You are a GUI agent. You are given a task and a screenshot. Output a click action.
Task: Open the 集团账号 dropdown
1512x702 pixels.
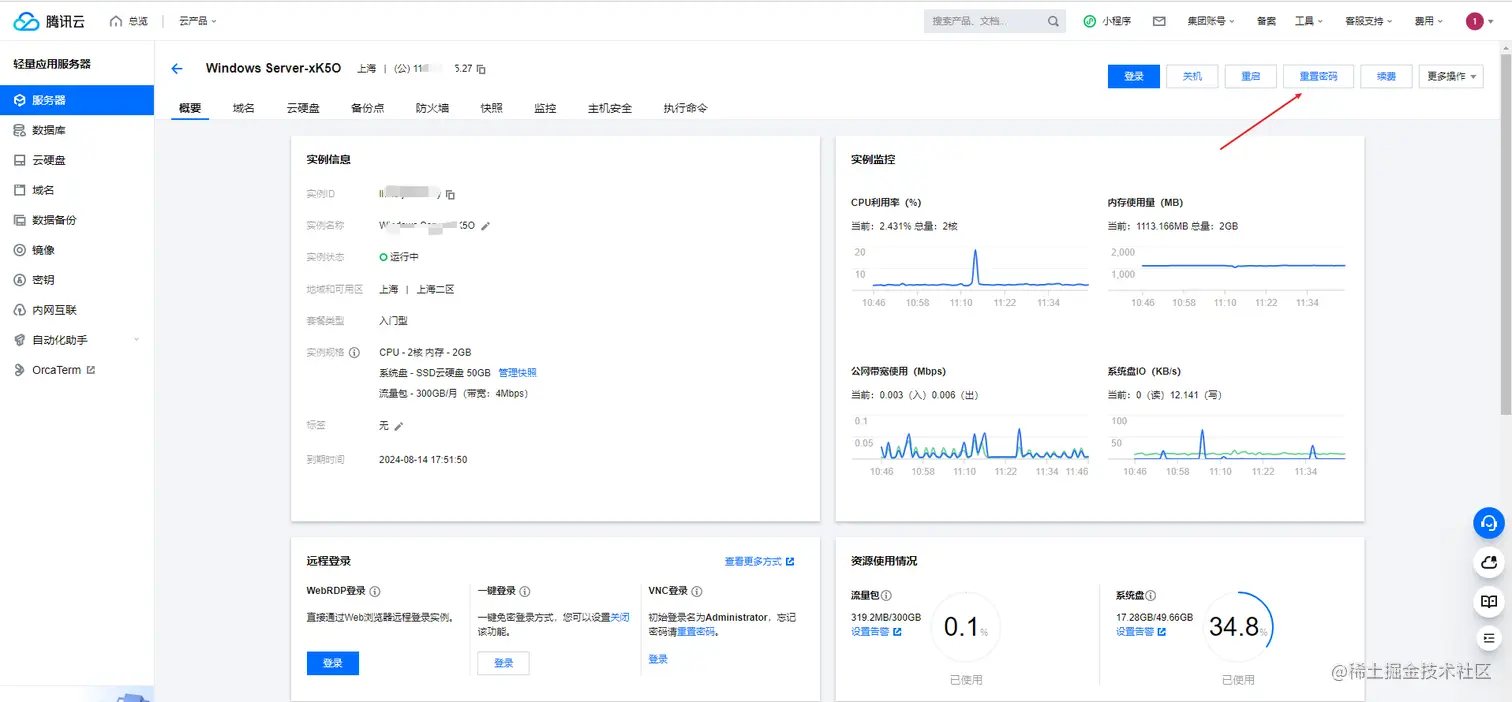(x=1210, y=21)
